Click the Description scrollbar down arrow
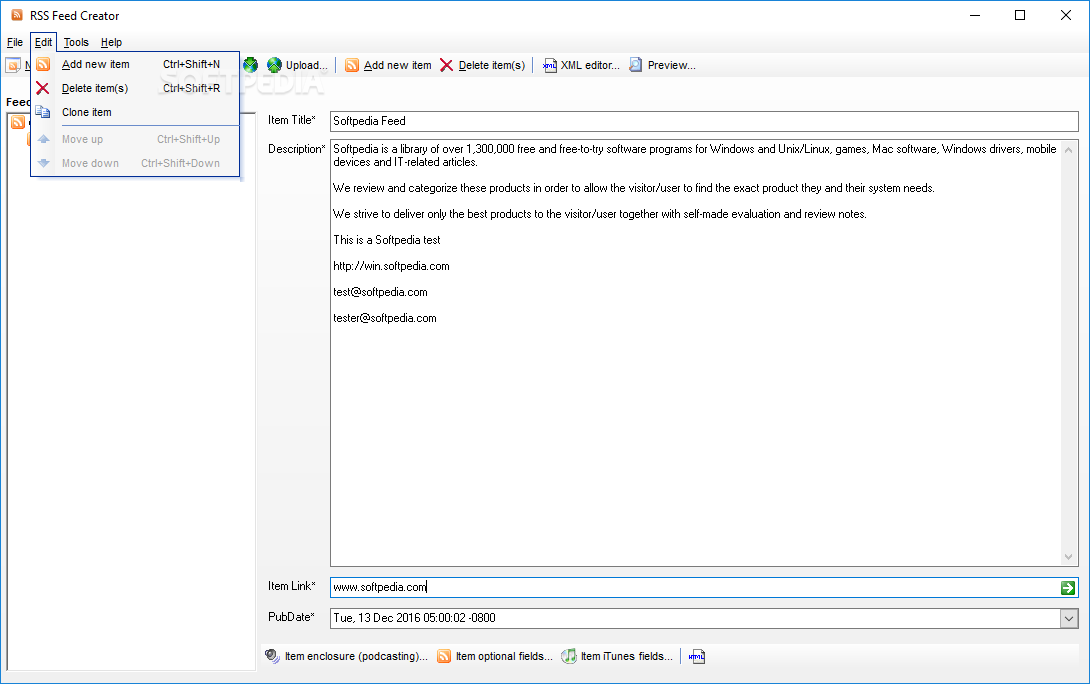The width and height of the screenshot is (1090, 684). [x=1068, y=557]
